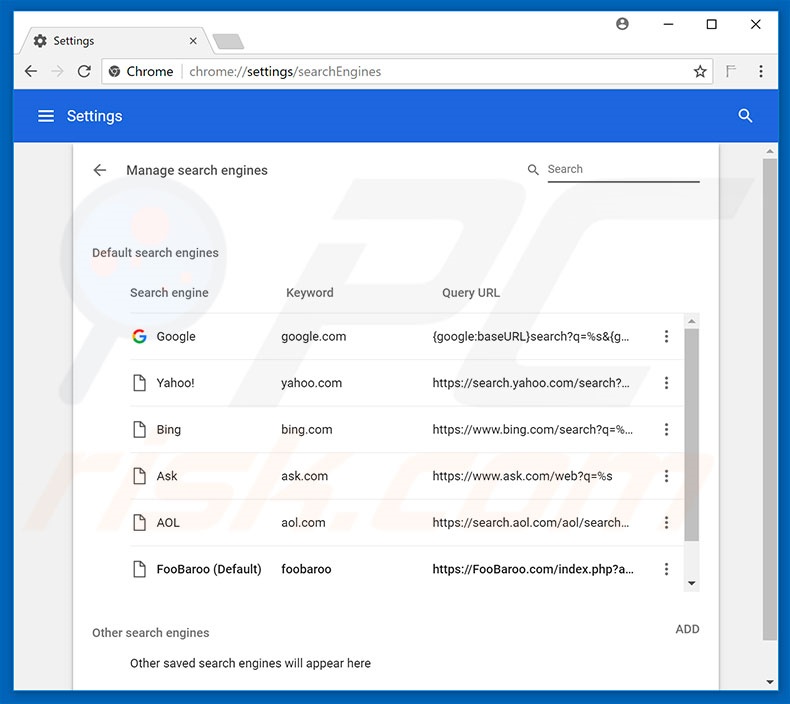Click the magnifier icon beside the Search field
The height and width of the screenshot is (704, 790).
pos(533,170)
